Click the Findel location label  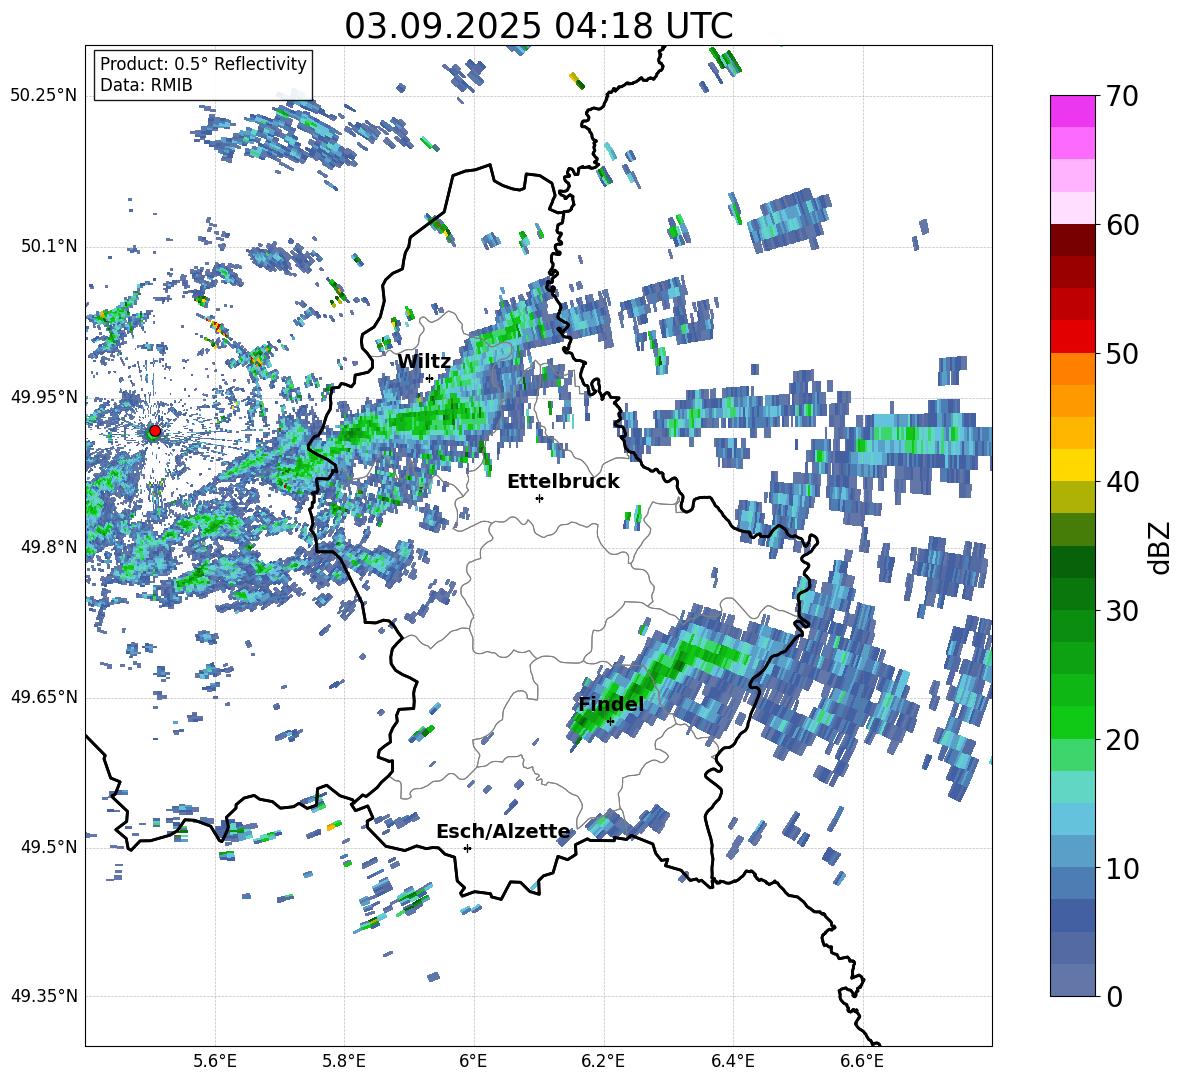pos(611,704)
